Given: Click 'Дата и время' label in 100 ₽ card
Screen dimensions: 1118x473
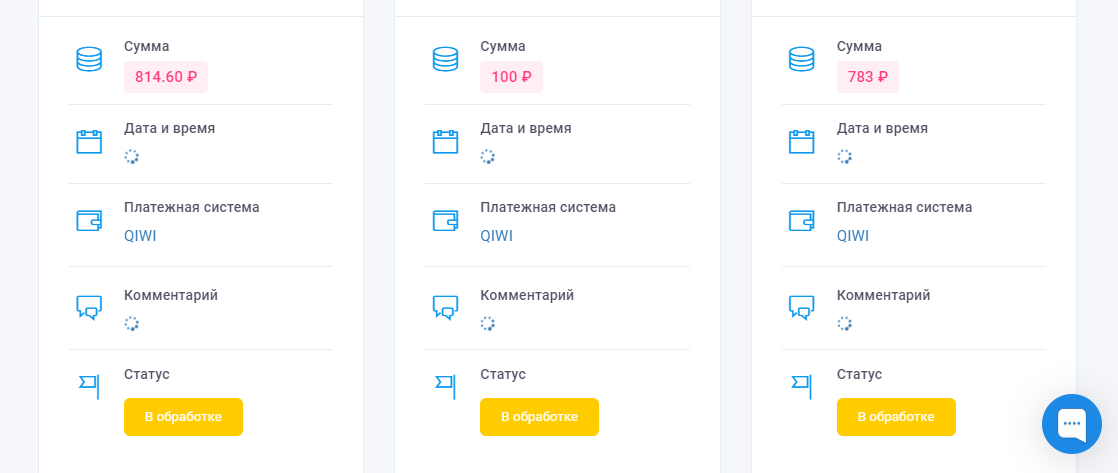Looking at the screenshot, I should (525, 128).
